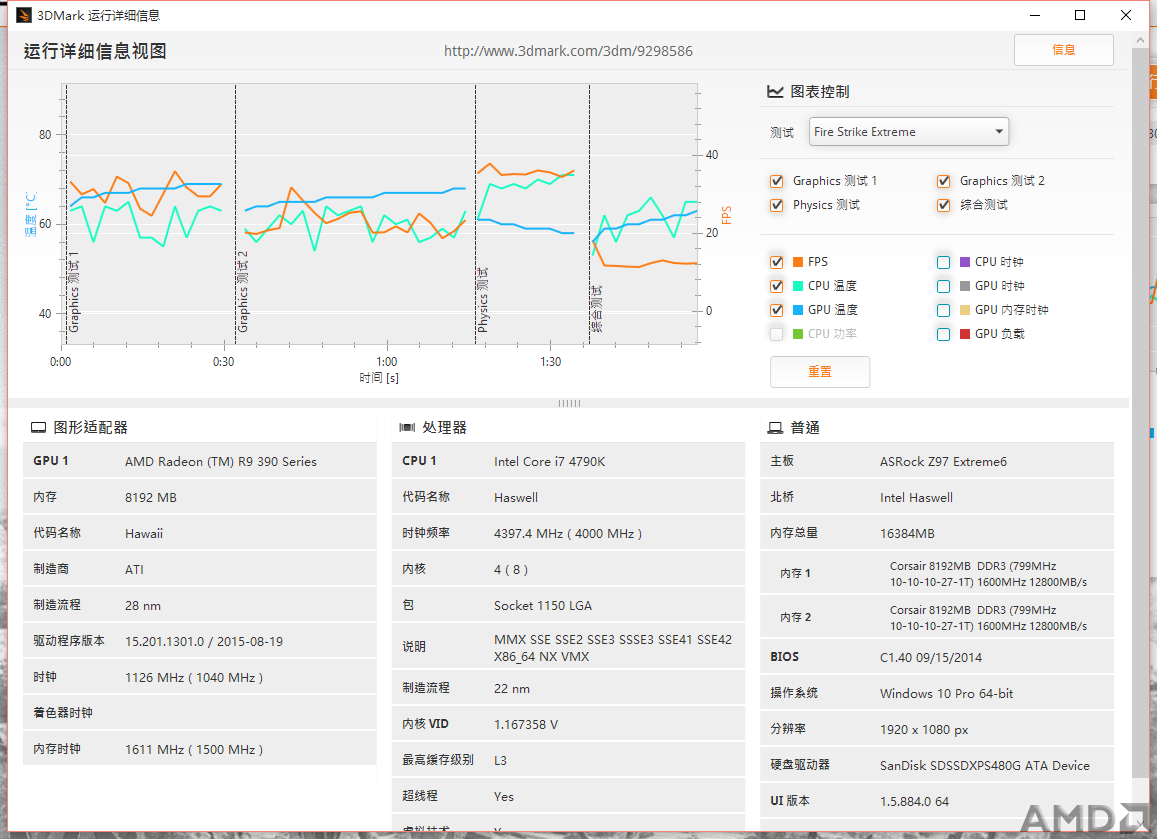1157x839 pixels.
Task: Click the chart icon beside 图表控制
Action: (775, 92)
